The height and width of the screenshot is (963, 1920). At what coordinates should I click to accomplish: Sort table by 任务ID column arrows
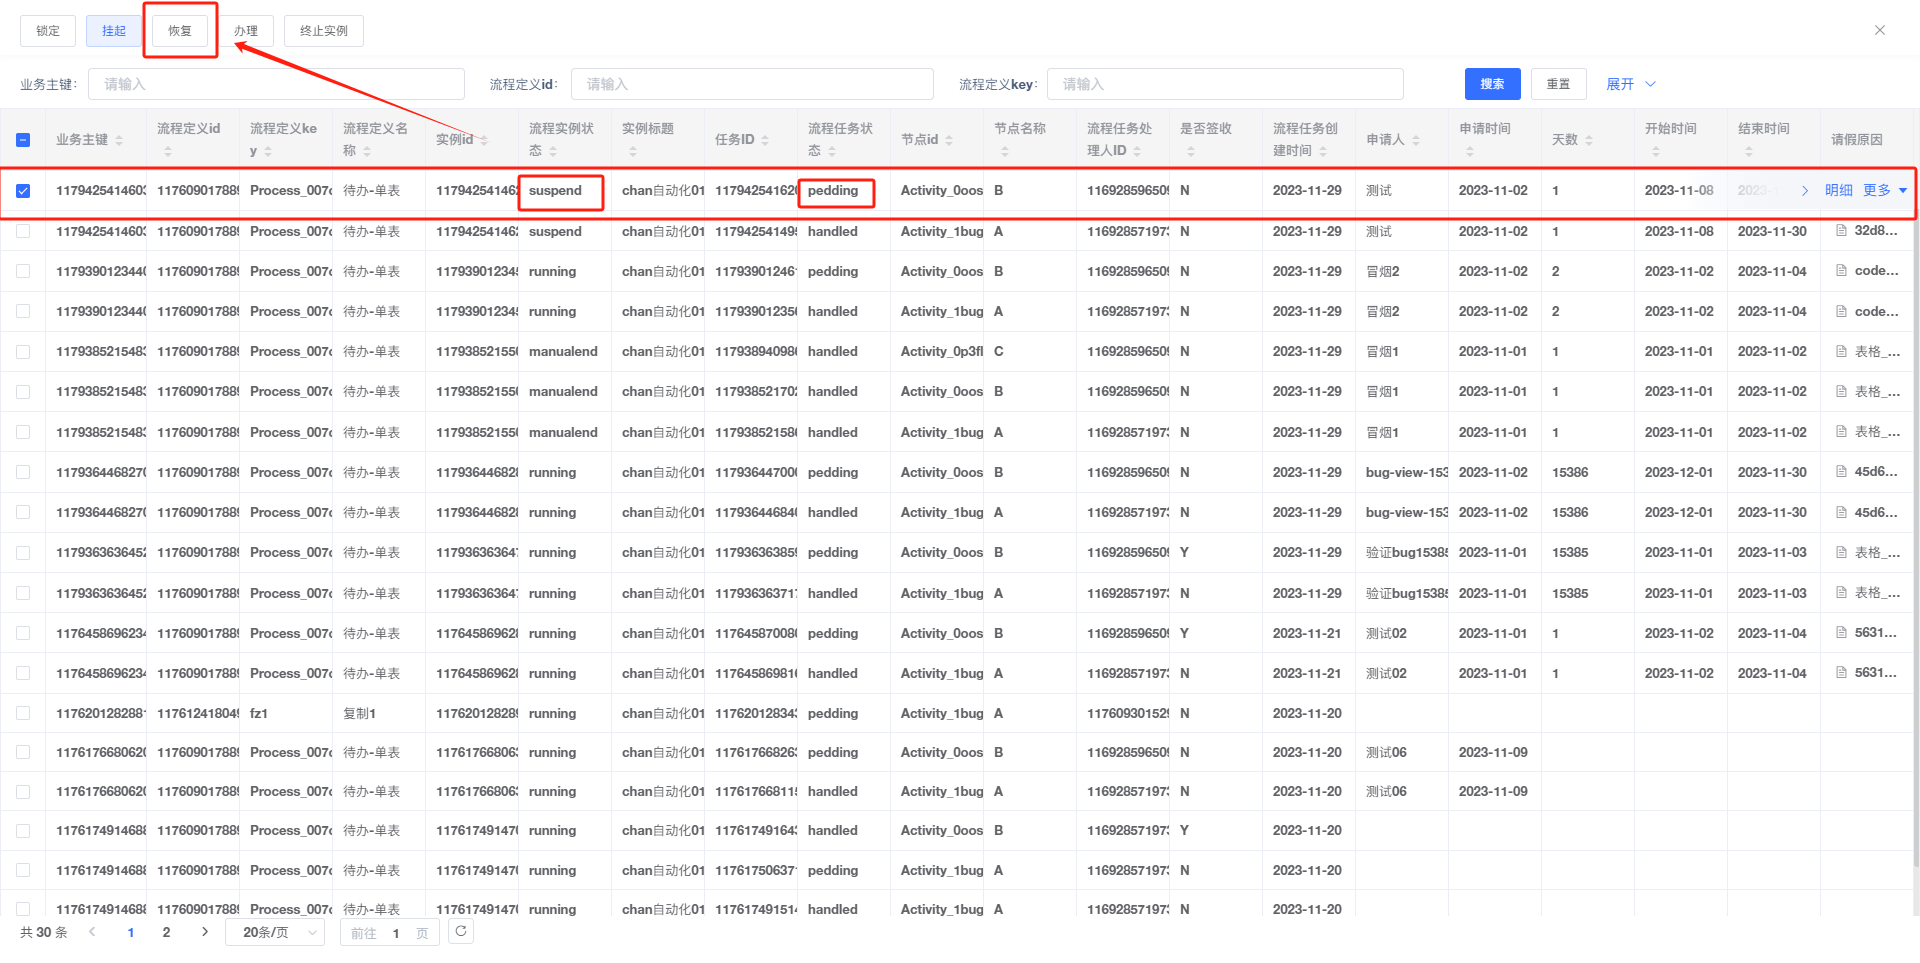point(765,140)
